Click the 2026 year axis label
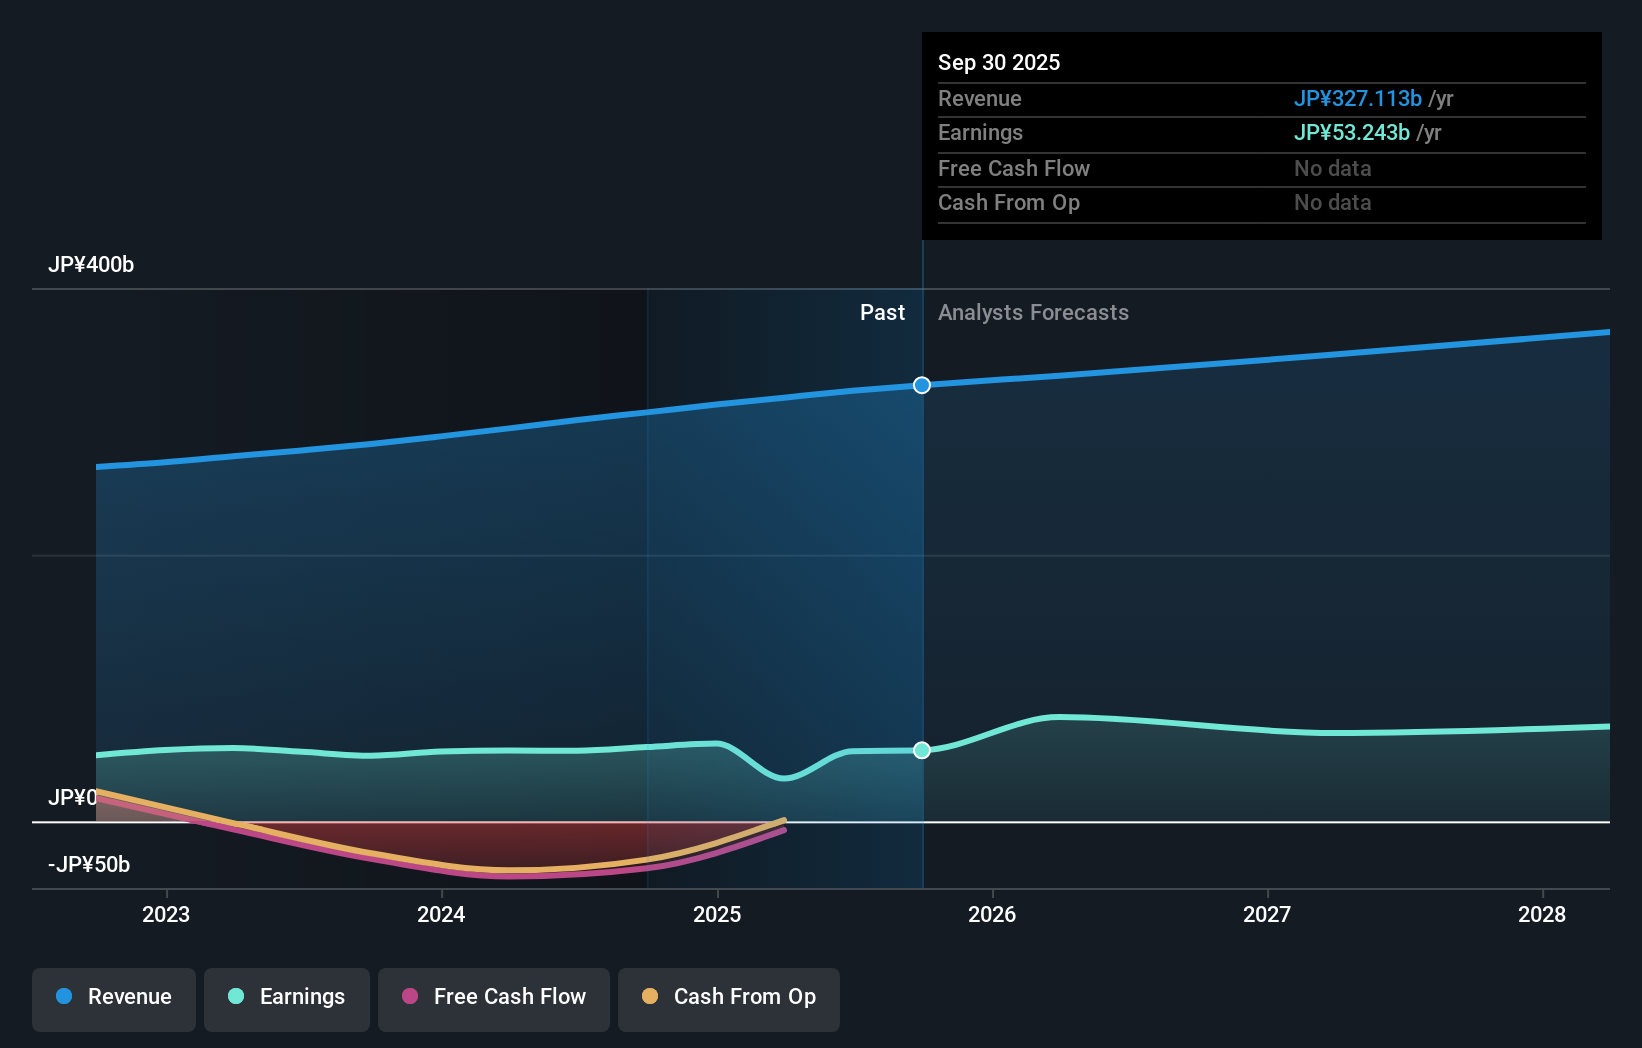The width and height of the screenshot is (1642, 1048). pos(991,913)
